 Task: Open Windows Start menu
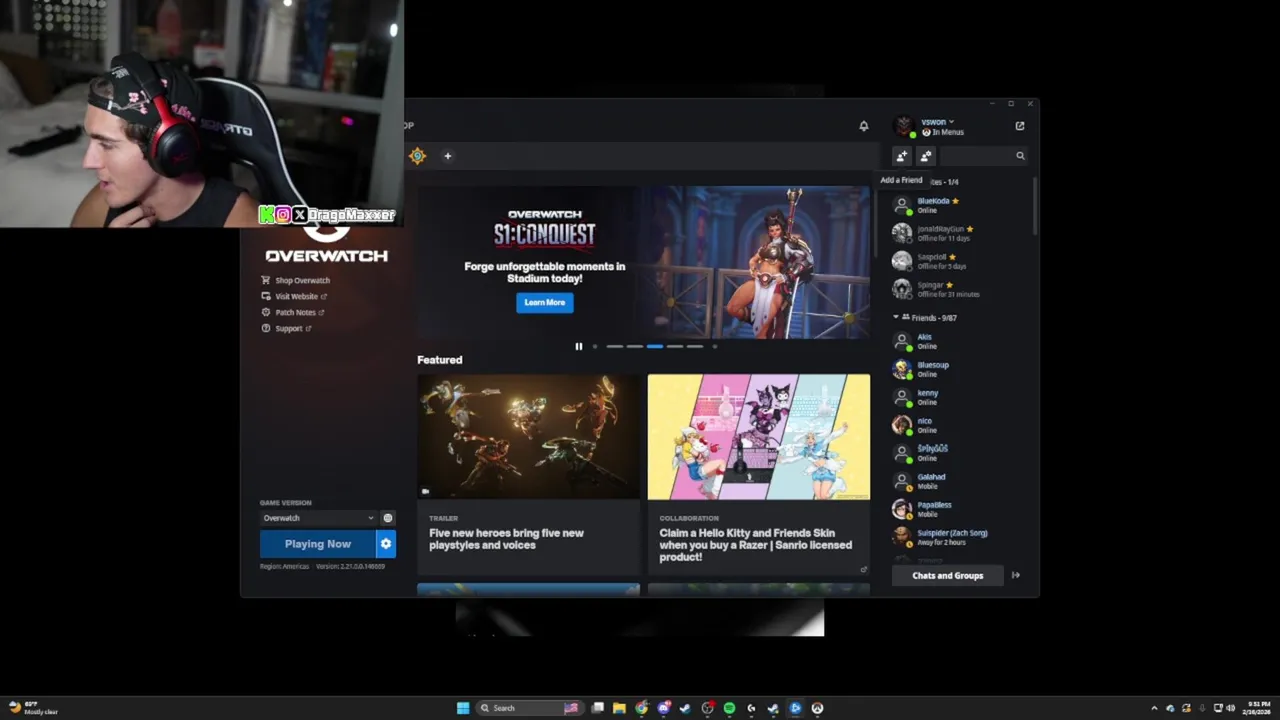pos(463,708)
